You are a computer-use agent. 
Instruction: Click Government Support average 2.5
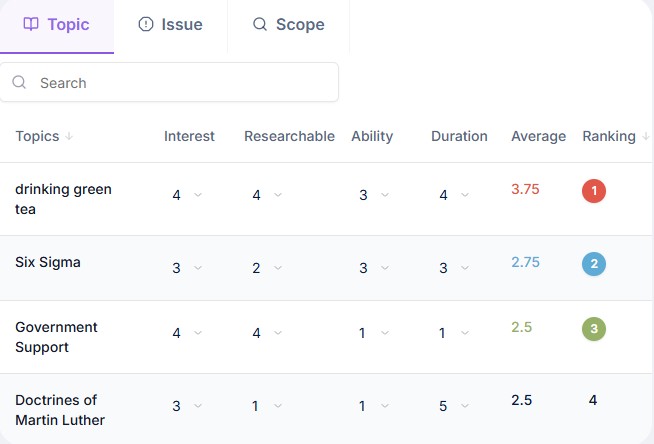522,327
